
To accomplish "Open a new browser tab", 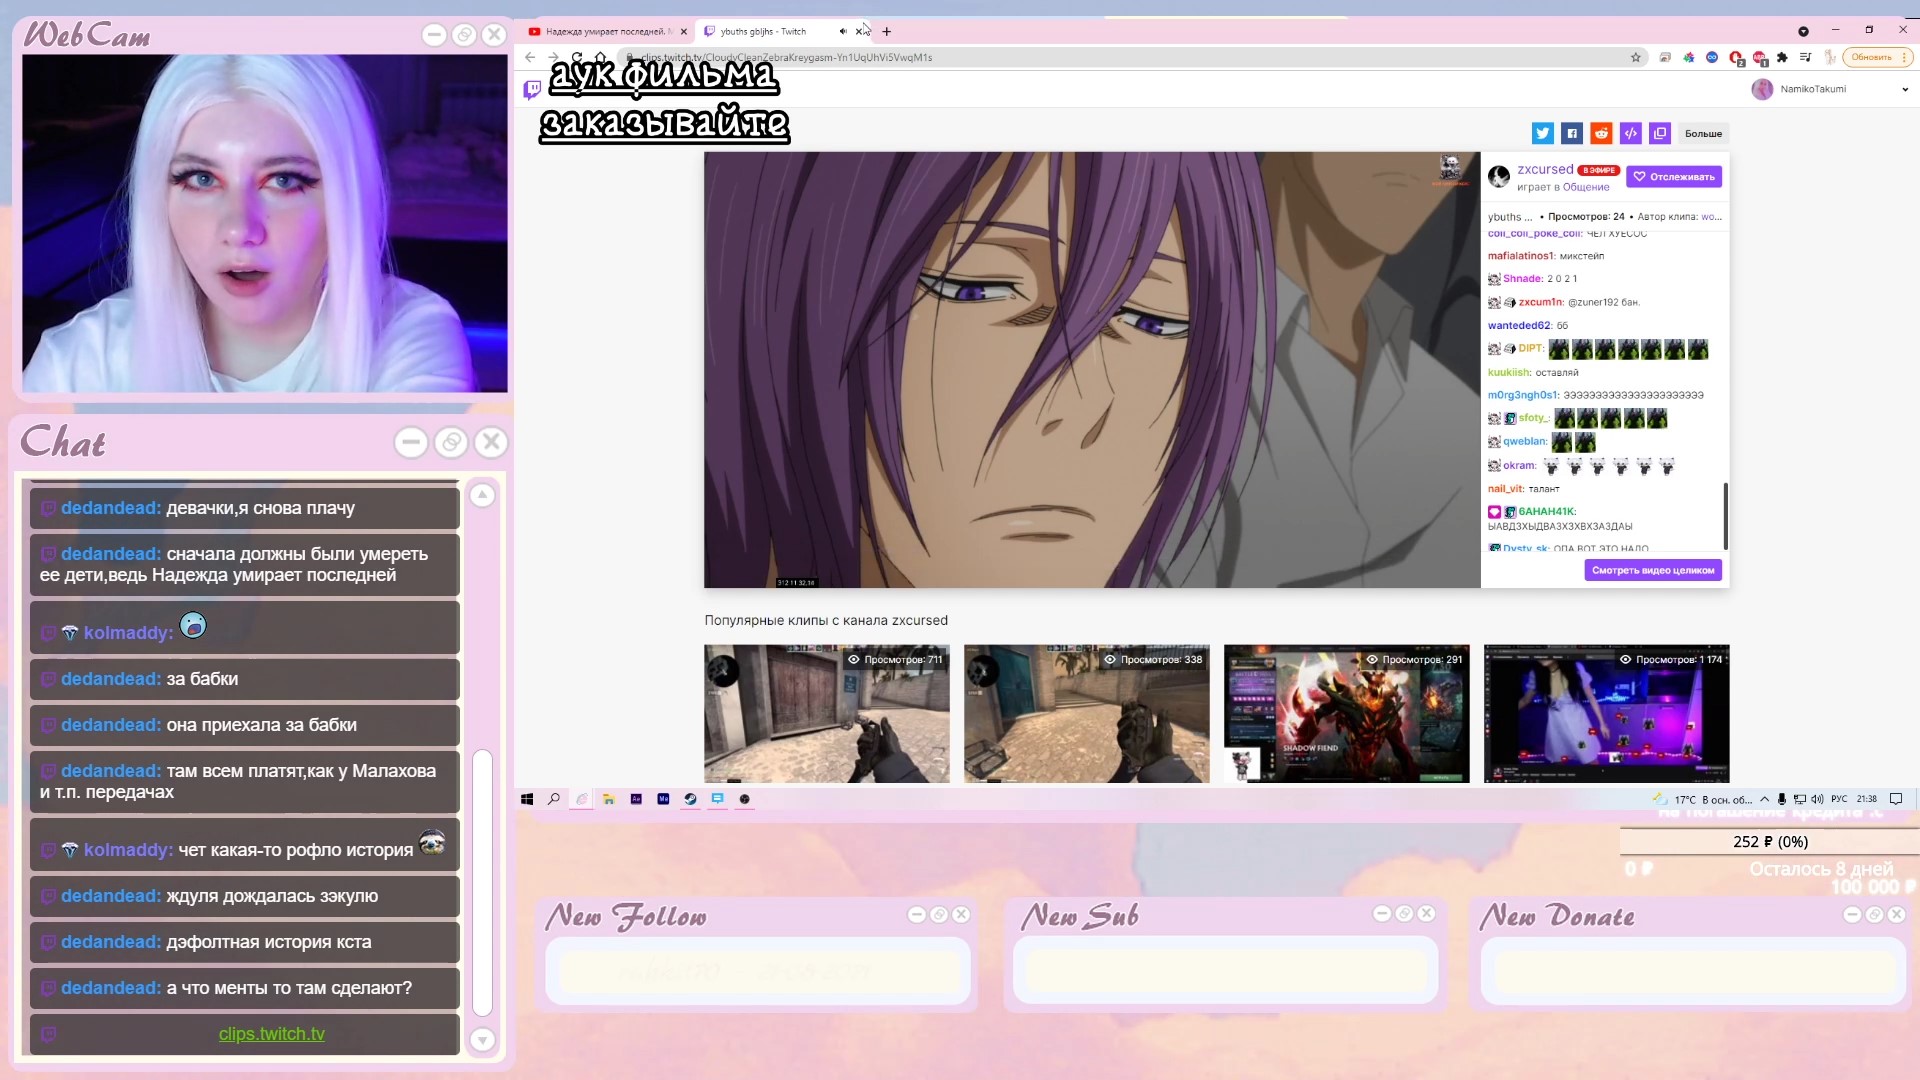I will tap(887, 31).
